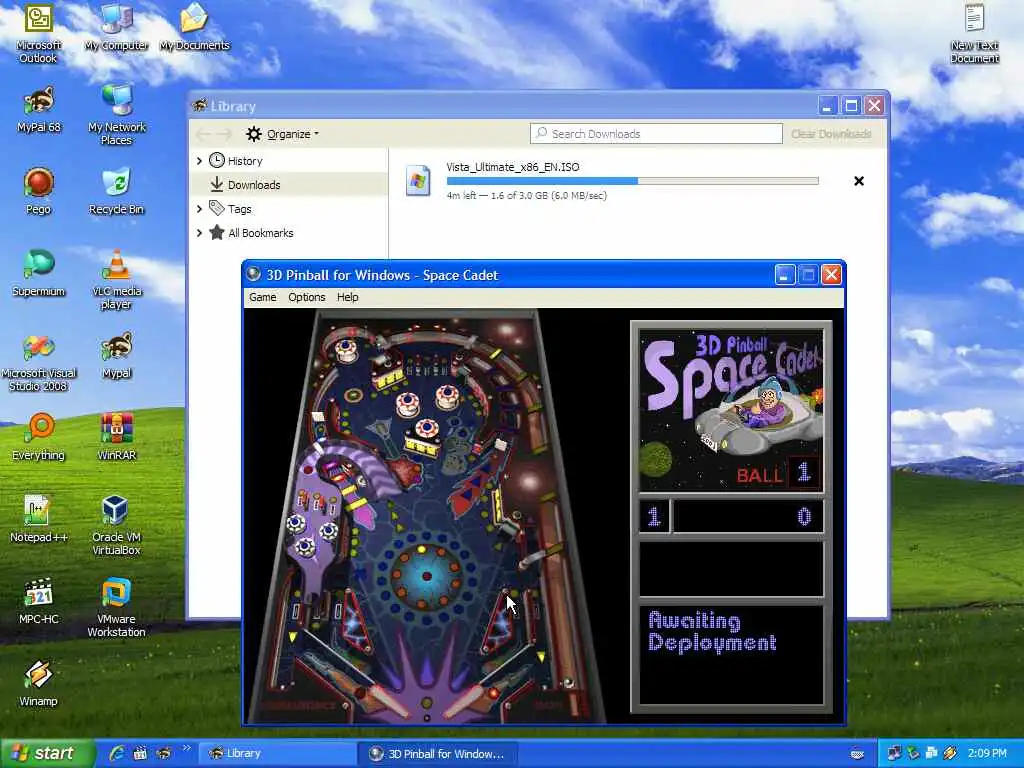Open the Game menu in Pinball
Image resolution: width=1024 pixels, height=768 pixels.
(263, 297)
